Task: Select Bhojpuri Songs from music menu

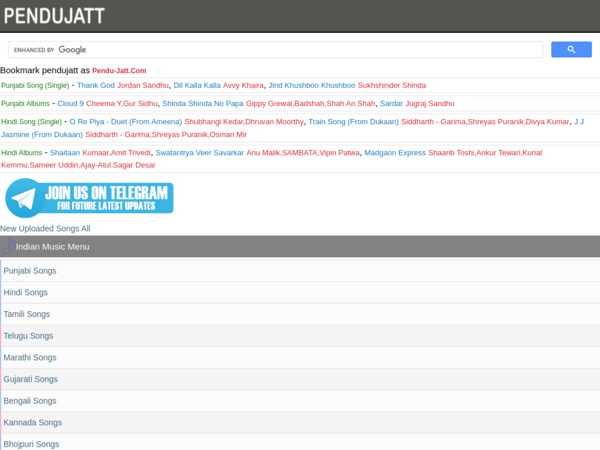Action: point(300,443)
